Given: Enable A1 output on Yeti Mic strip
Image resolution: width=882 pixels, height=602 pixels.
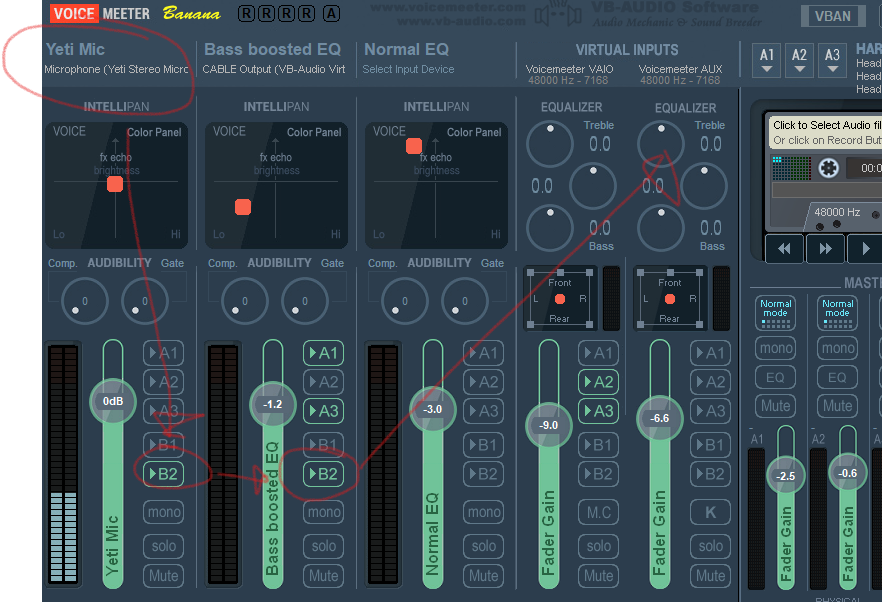Looking at the screenshot, I should (x=163, y=353).
